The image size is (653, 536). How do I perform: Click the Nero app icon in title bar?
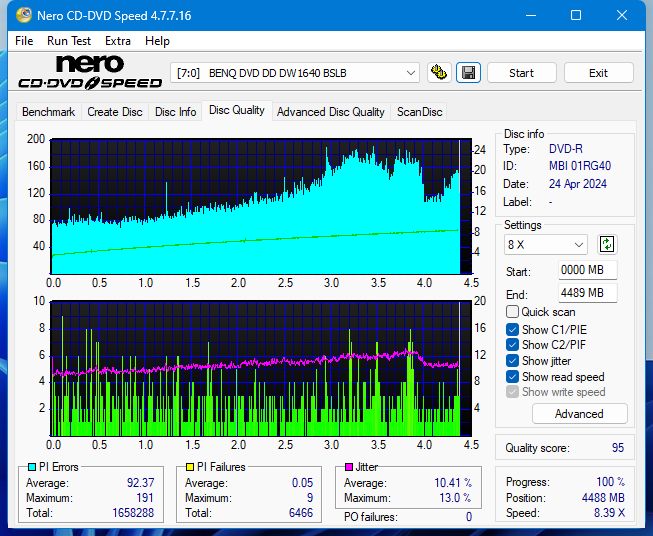(x=24, y=15)
